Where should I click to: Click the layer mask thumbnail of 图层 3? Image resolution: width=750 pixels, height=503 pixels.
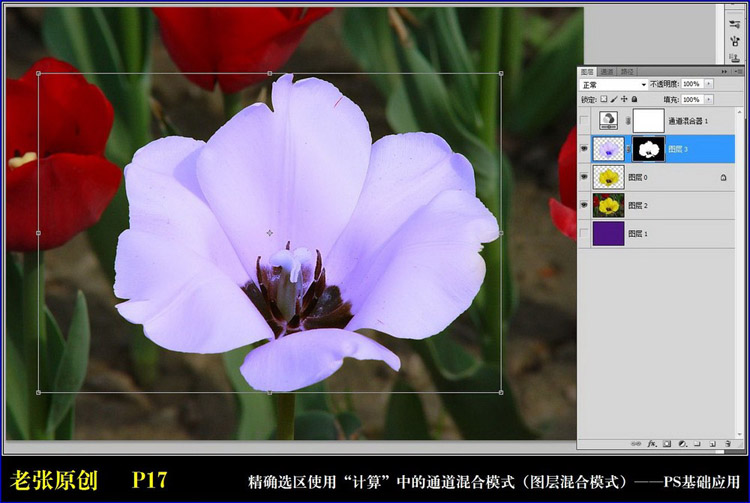coord(648,149)
